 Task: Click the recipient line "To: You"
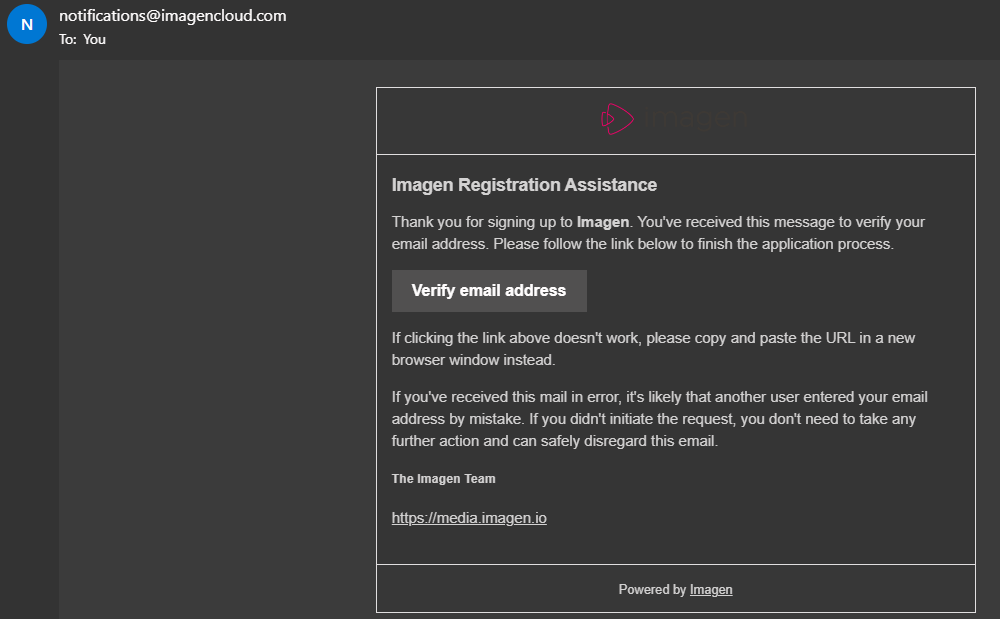click(x=82, y=40)
